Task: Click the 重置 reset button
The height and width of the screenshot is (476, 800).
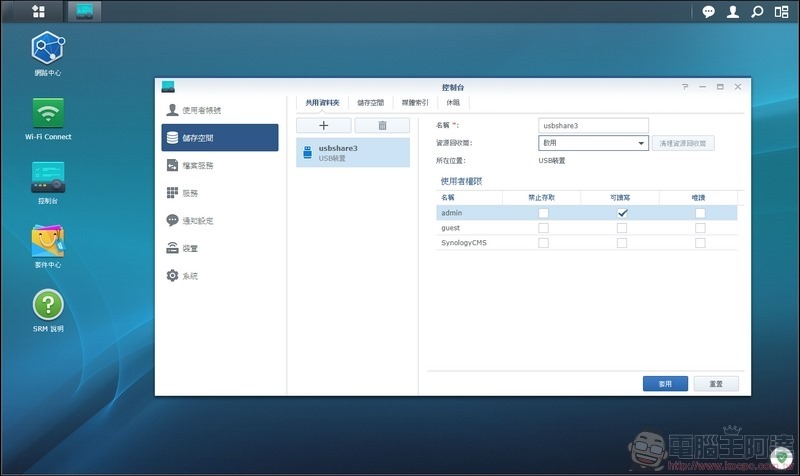Action: (716, 384)
